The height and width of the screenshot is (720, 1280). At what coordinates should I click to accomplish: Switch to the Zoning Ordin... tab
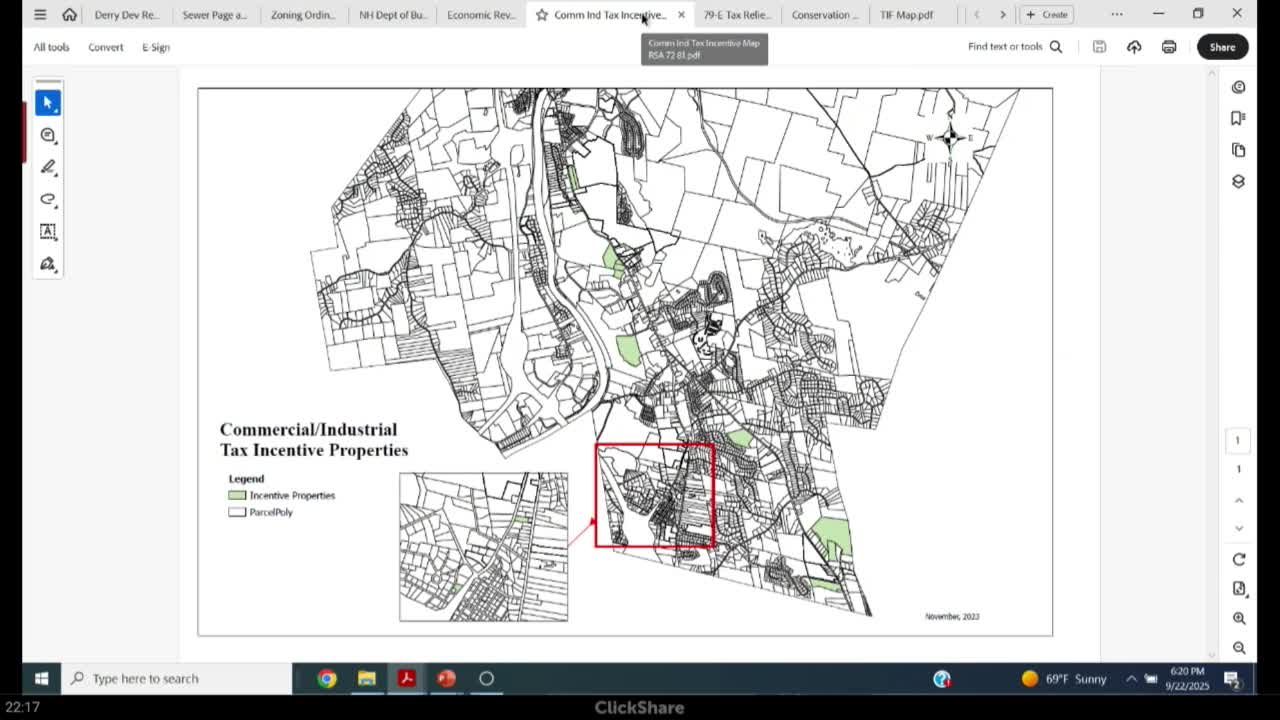click(302, 15)
